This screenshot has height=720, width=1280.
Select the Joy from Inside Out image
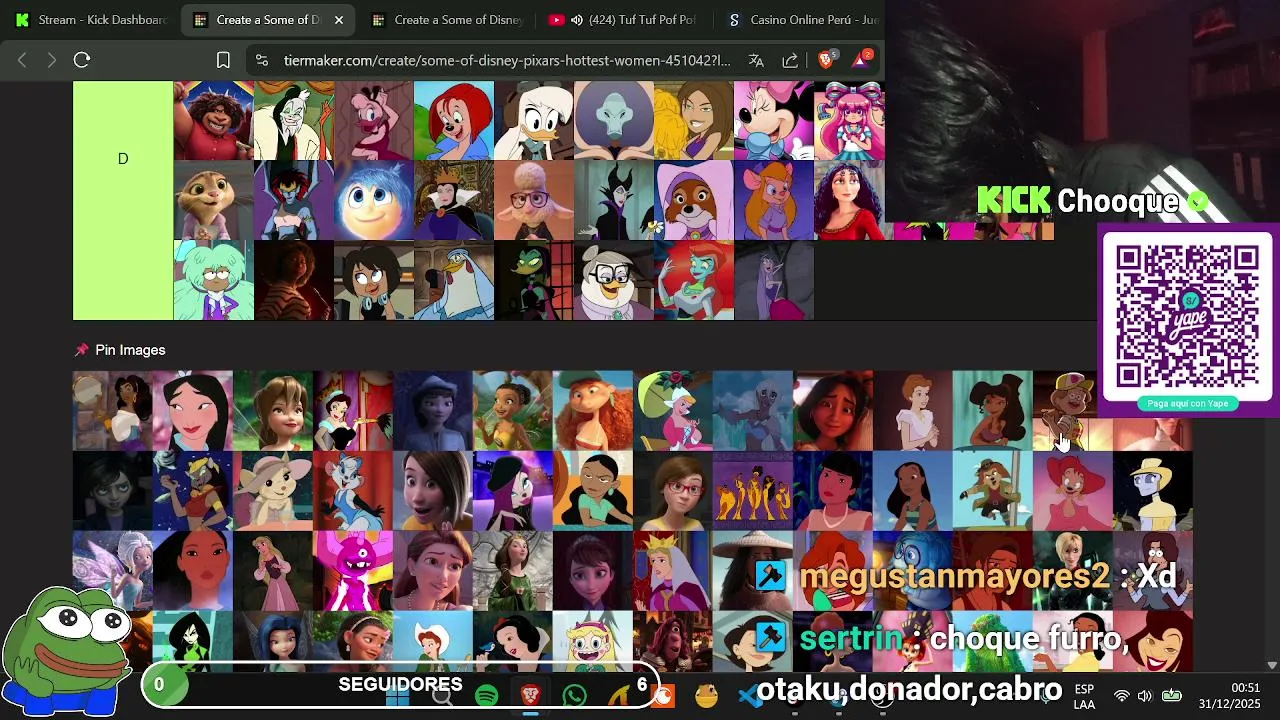coord(374,200)
